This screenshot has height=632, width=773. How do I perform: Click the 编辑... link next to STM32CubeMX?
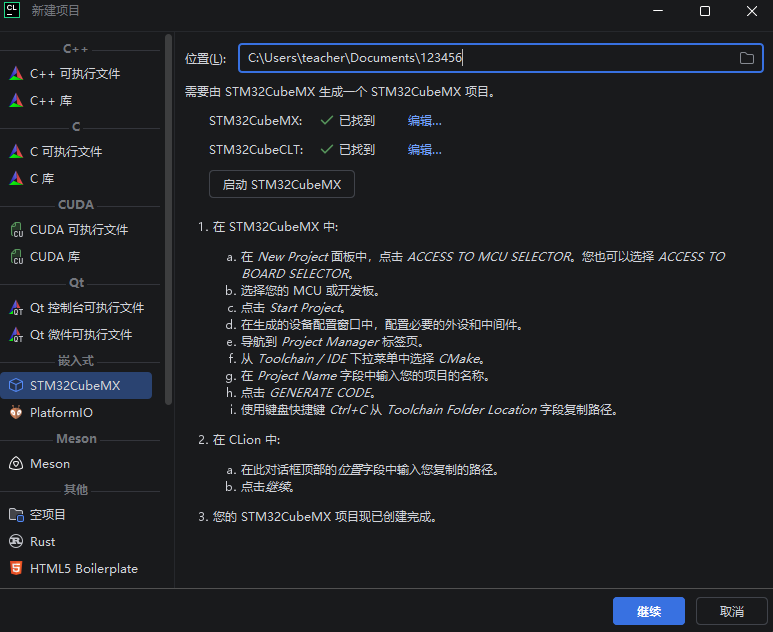[424, 121]
